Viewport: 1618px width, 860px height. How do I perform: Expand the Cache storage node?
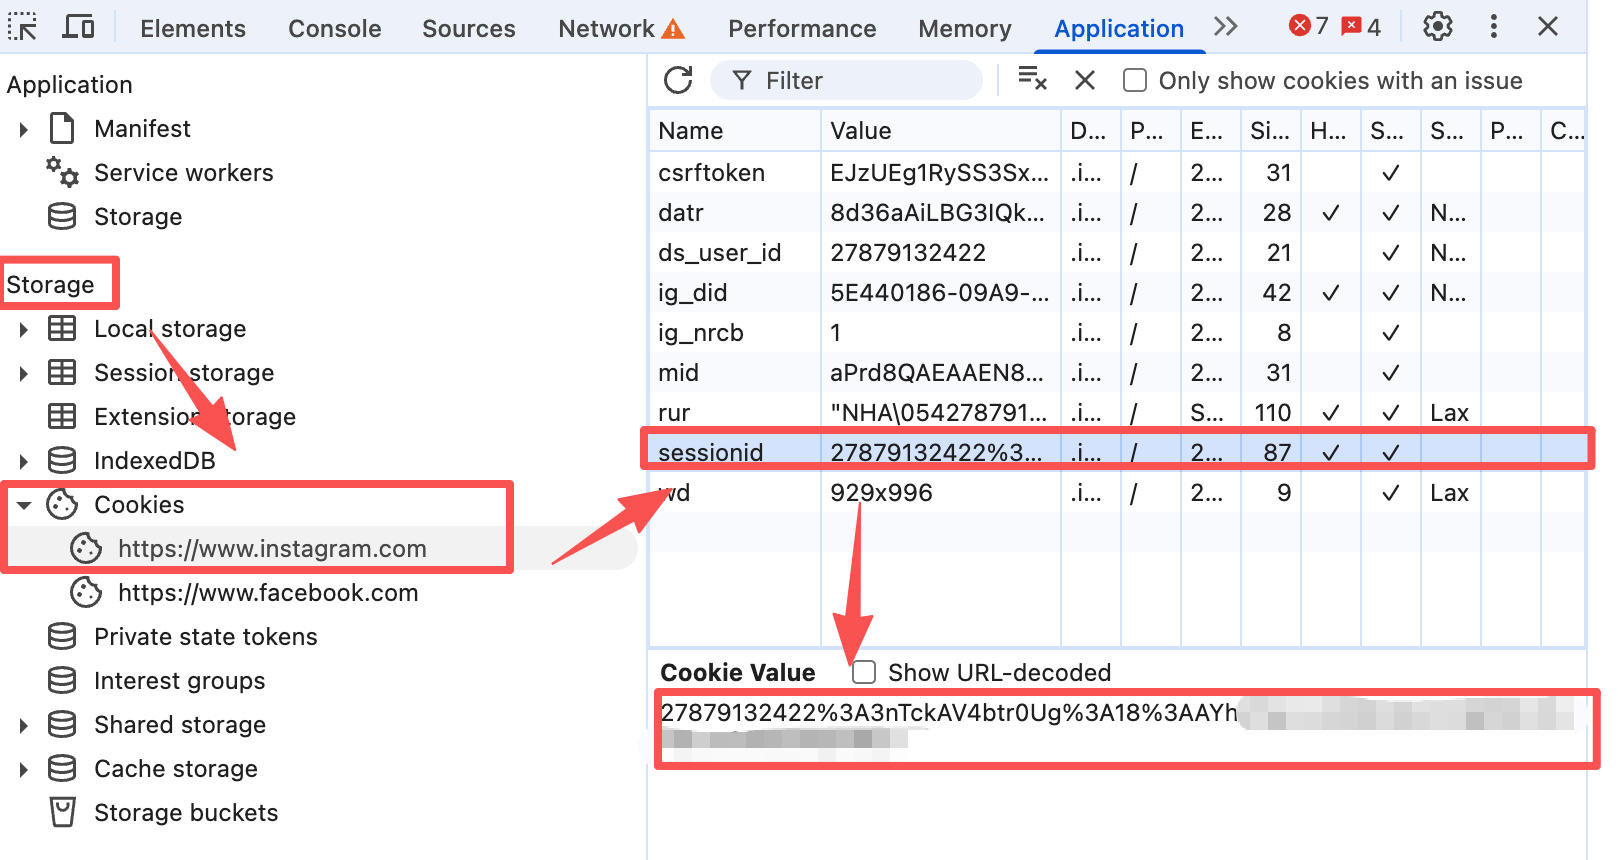[x=23, y=770]
